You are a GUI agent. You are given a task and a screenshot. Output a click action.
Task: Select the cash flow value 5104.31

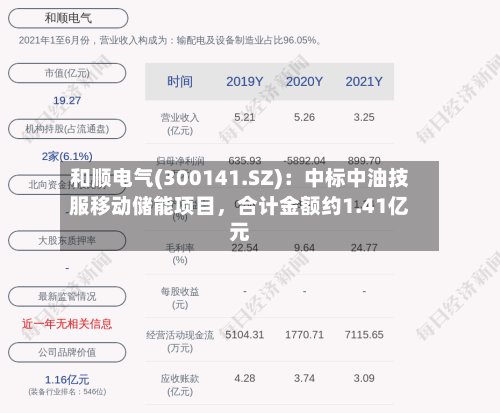pyautogui.click(x=245, y=335)
